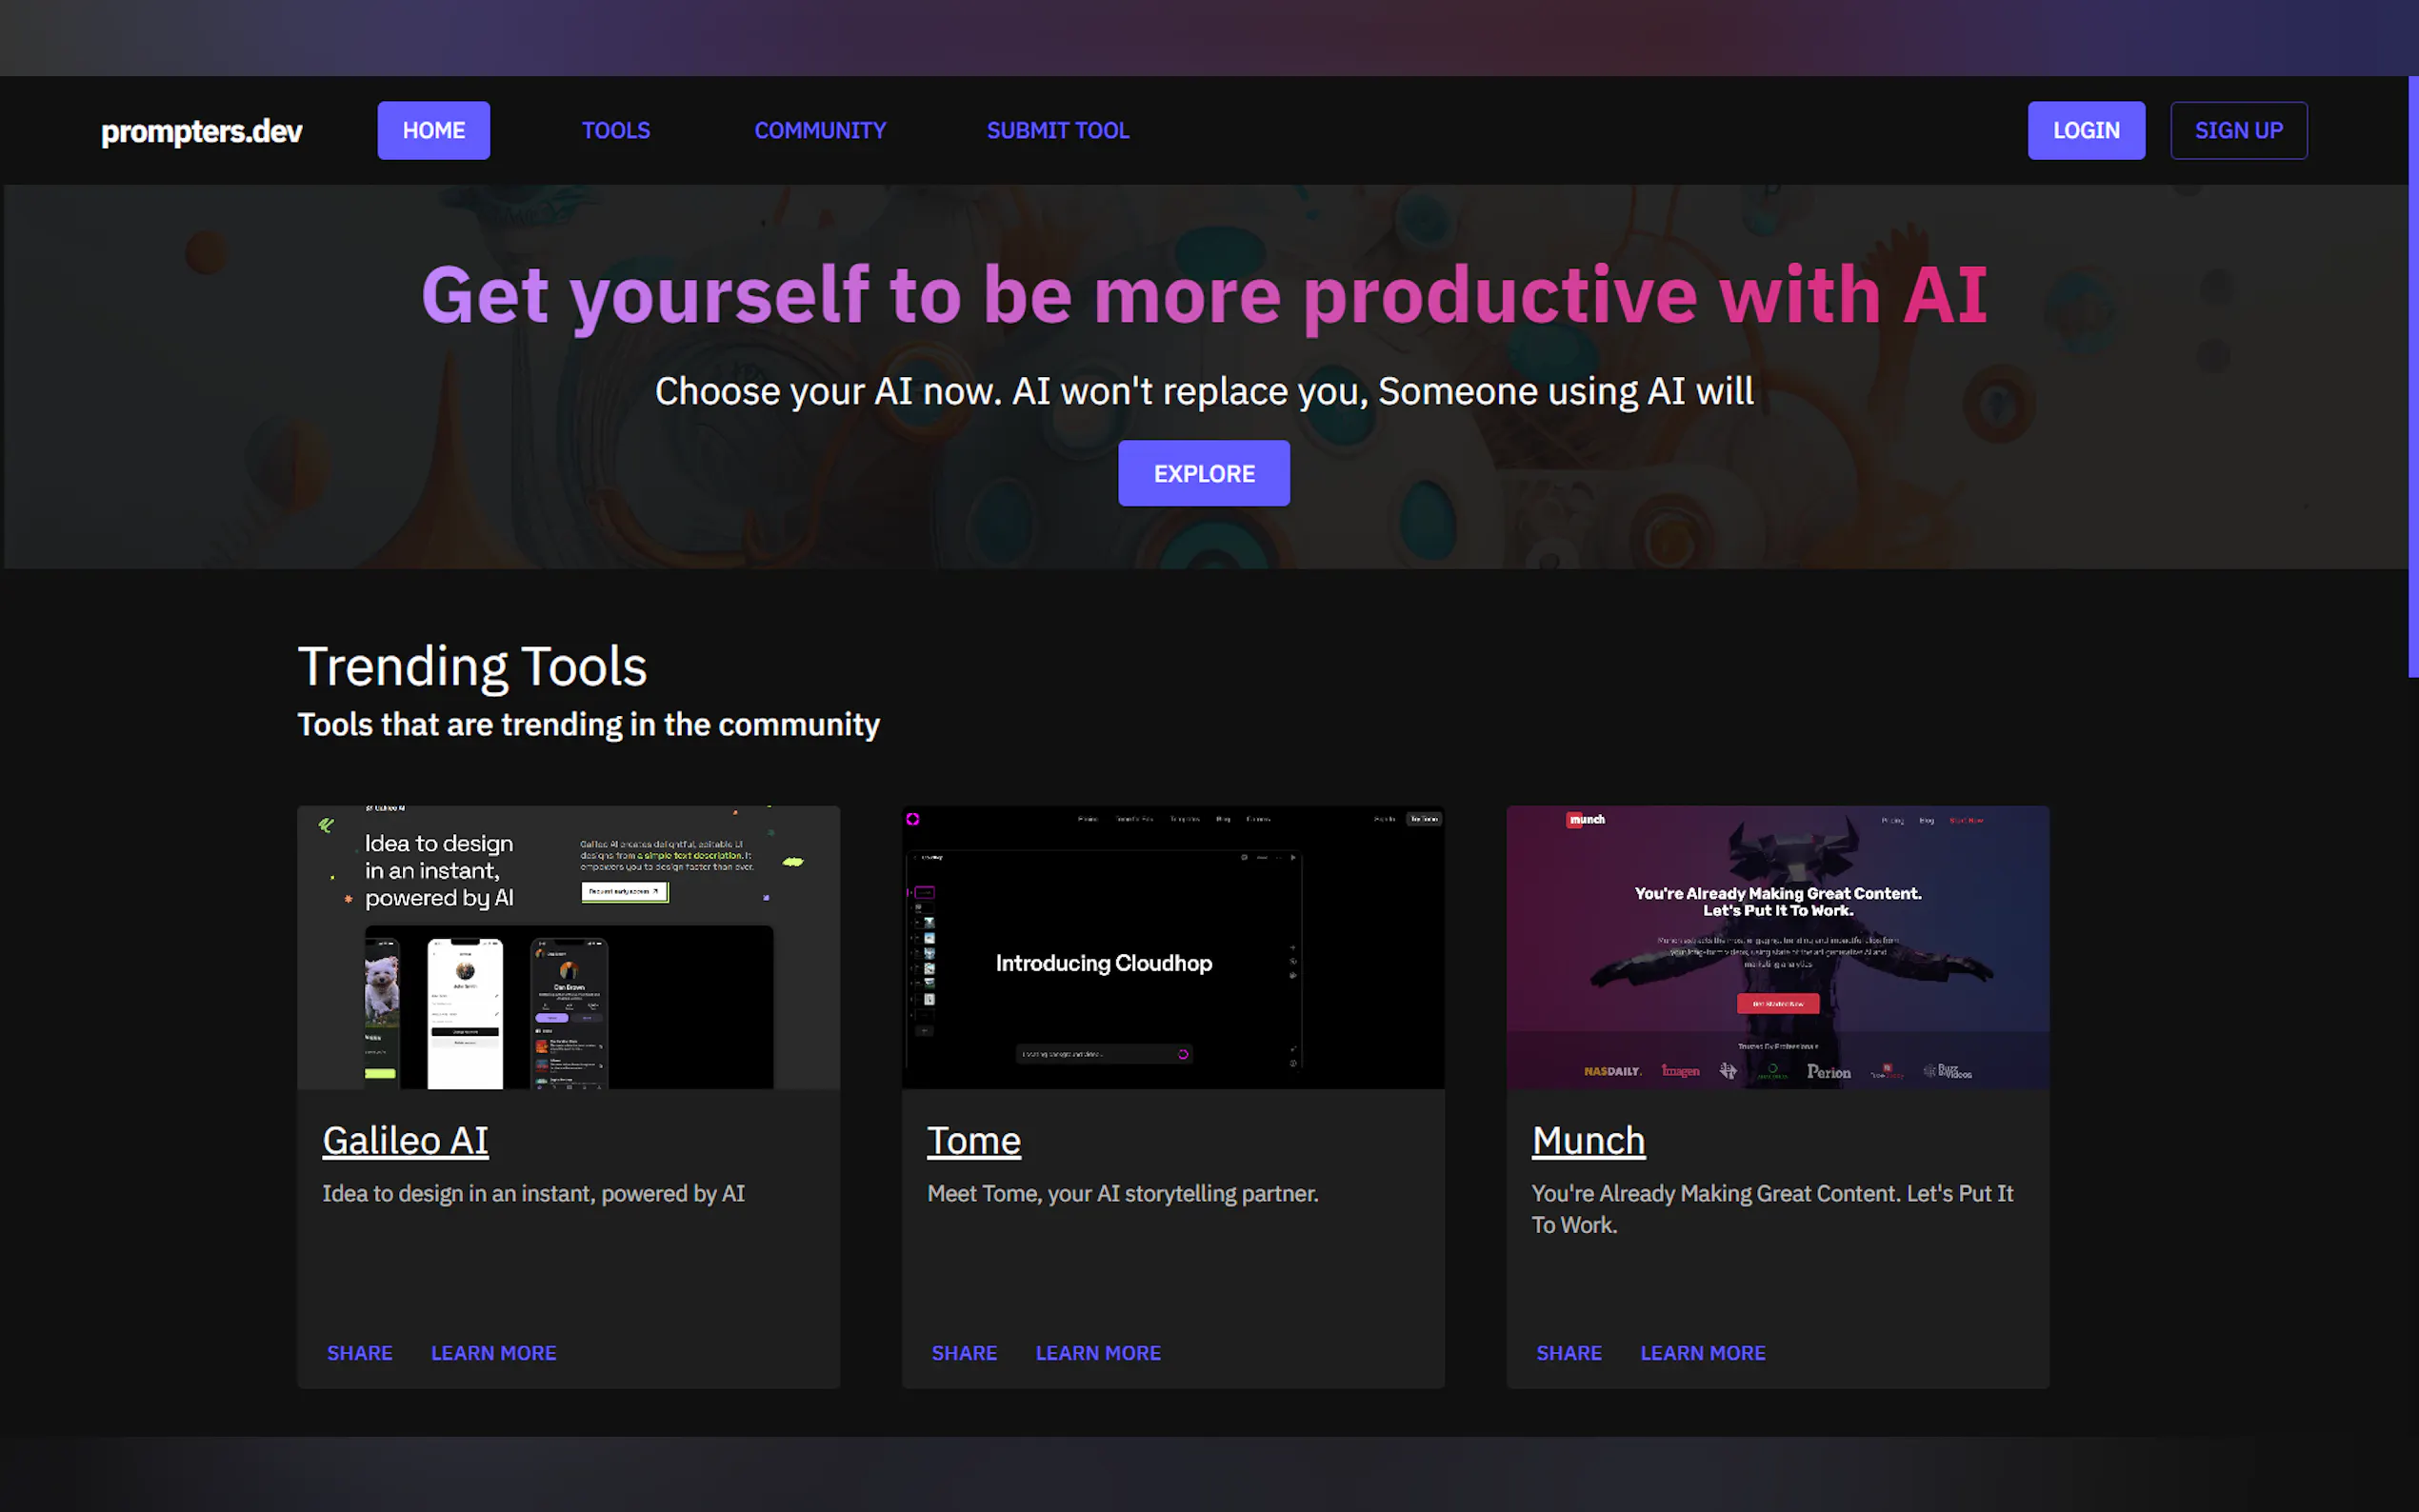Viewport: 2419px width, 1512px height.
Task: Click the 'Tools that are trending in the community' subtitle
Action: point(589,724)
